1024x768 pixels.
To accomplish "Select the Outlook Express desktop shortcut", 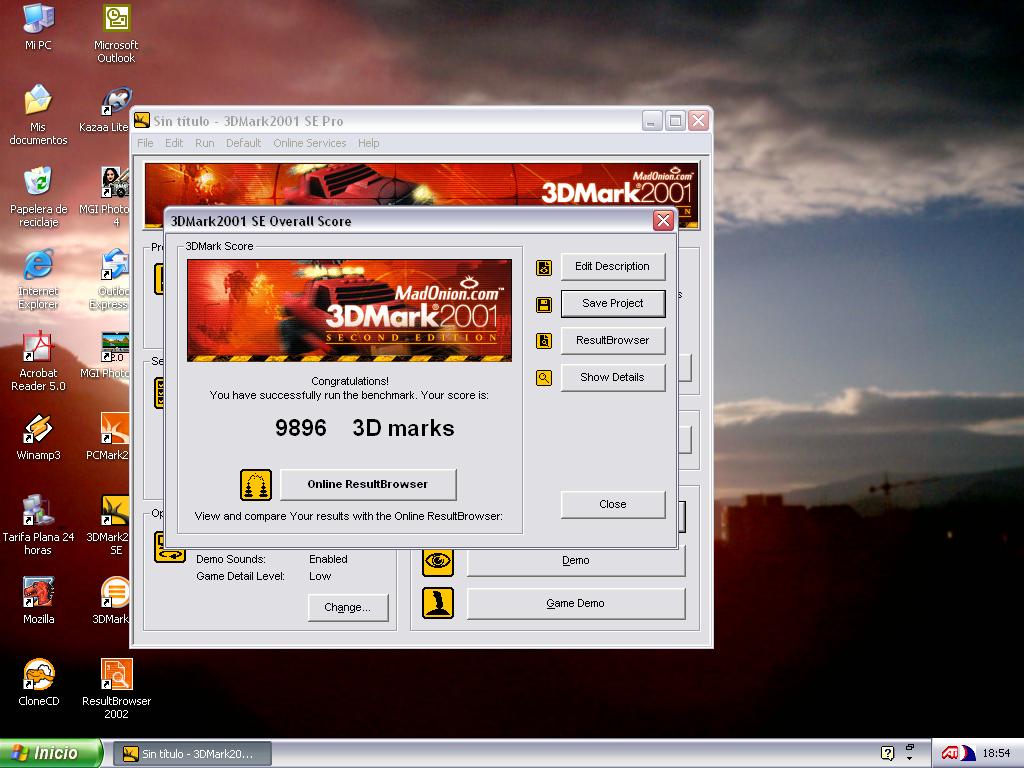I will pos(110,279).
